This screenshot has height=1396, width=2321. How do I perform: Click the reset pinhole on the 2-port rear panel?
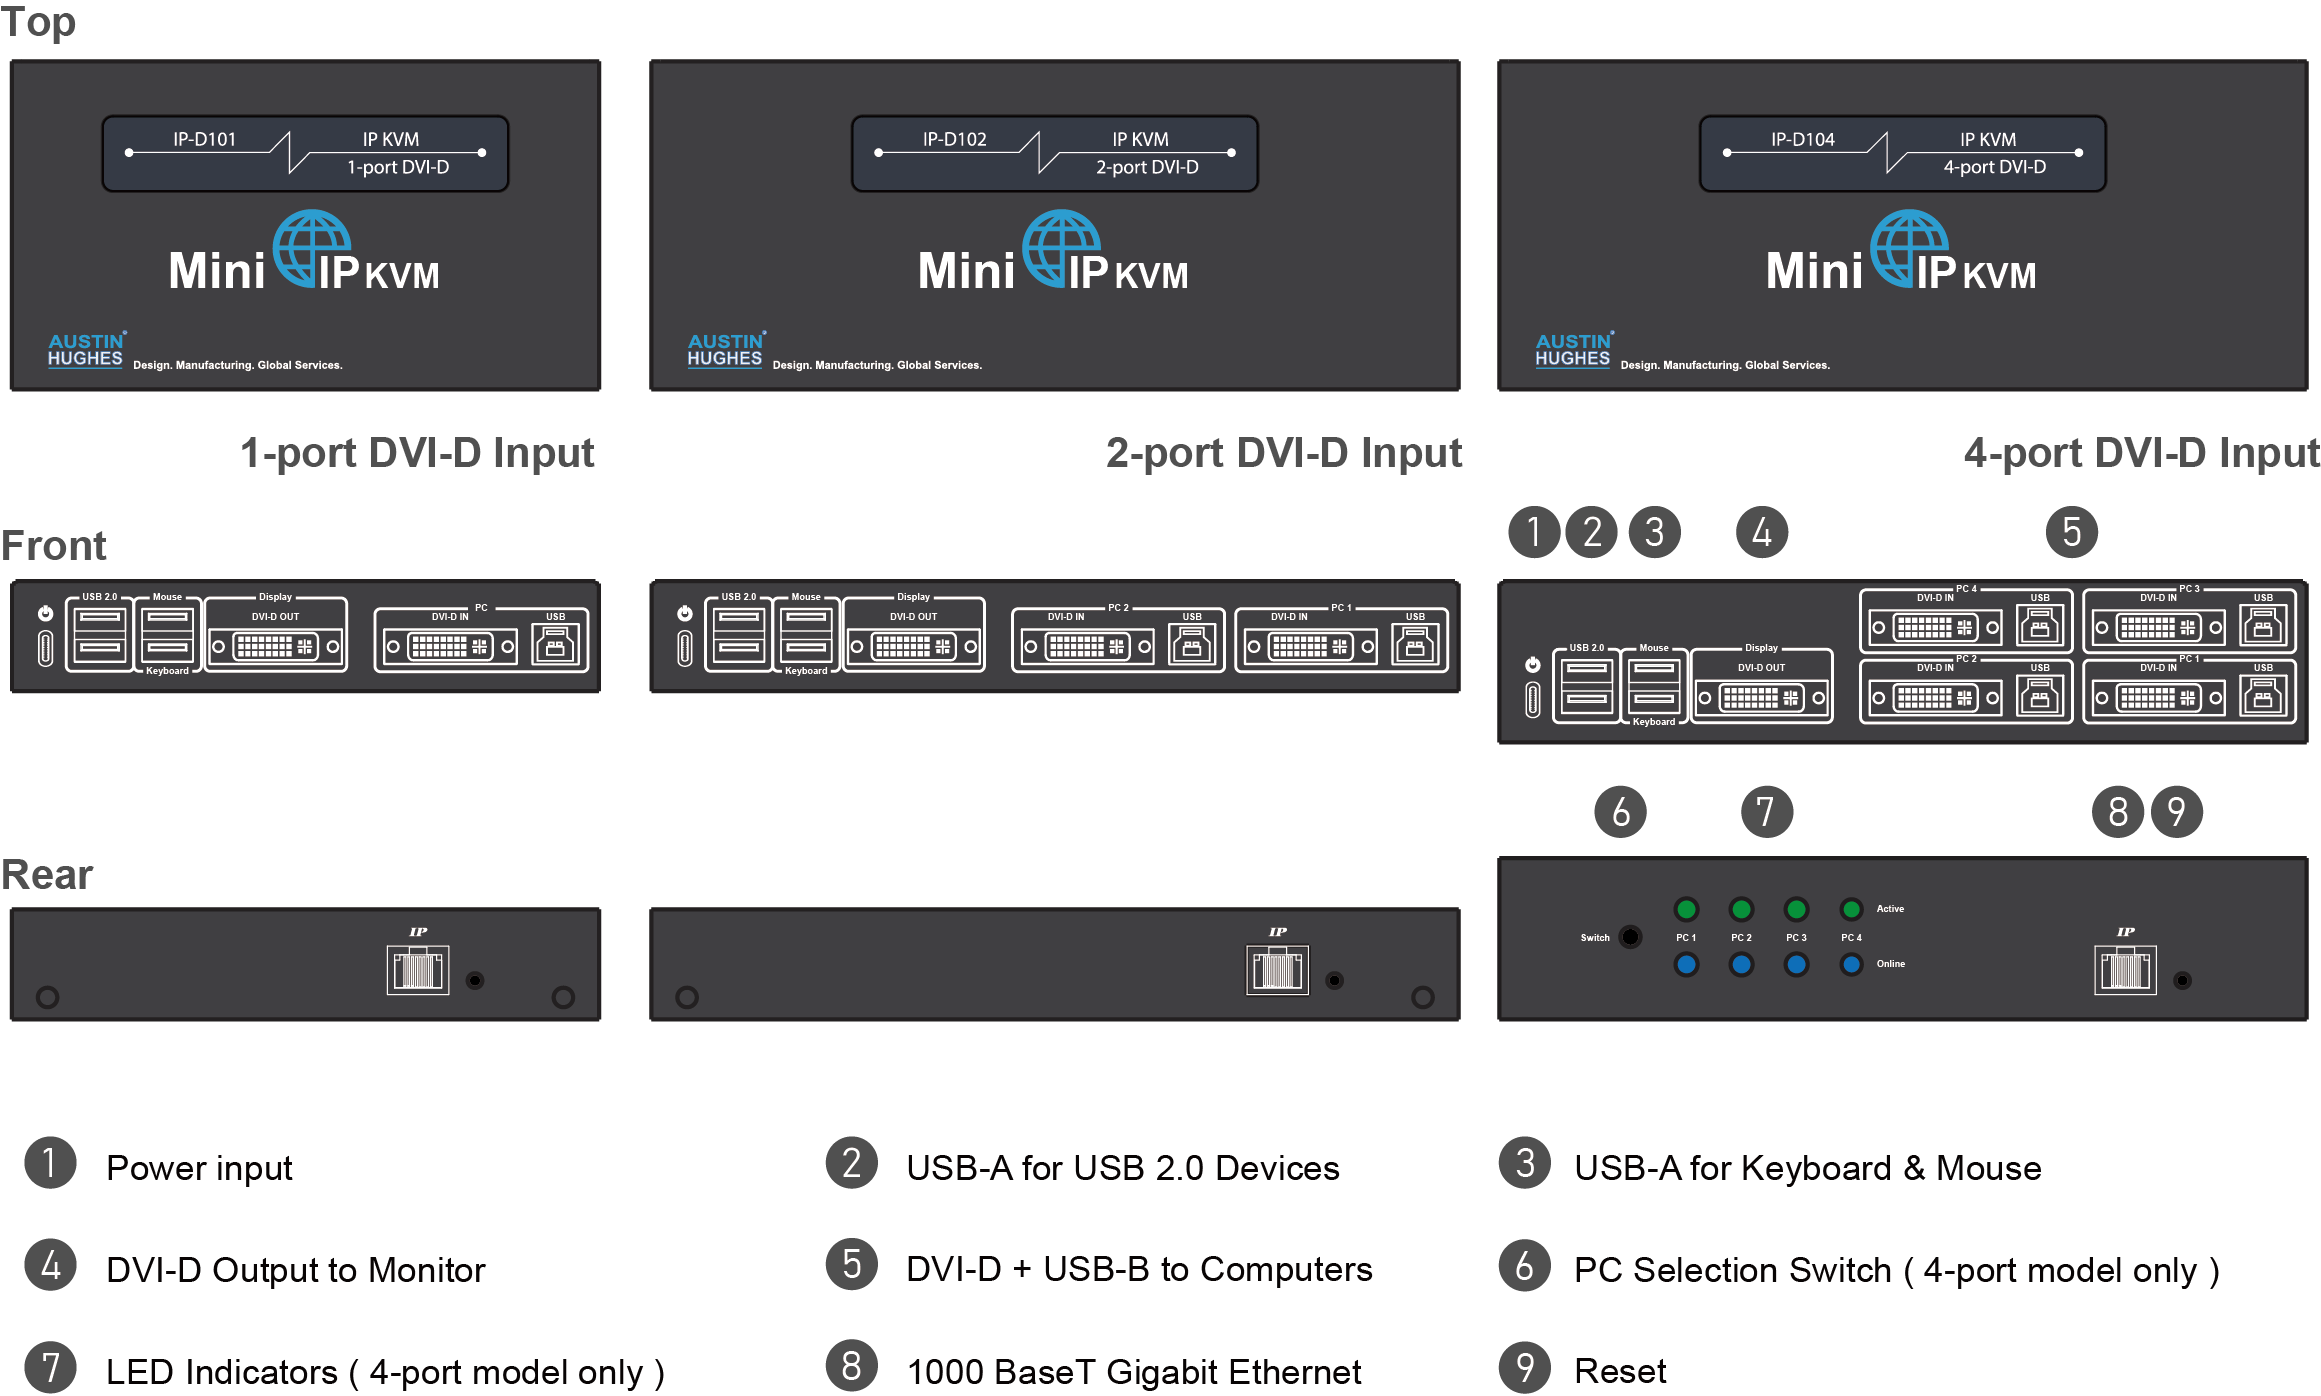[1334, 980]
